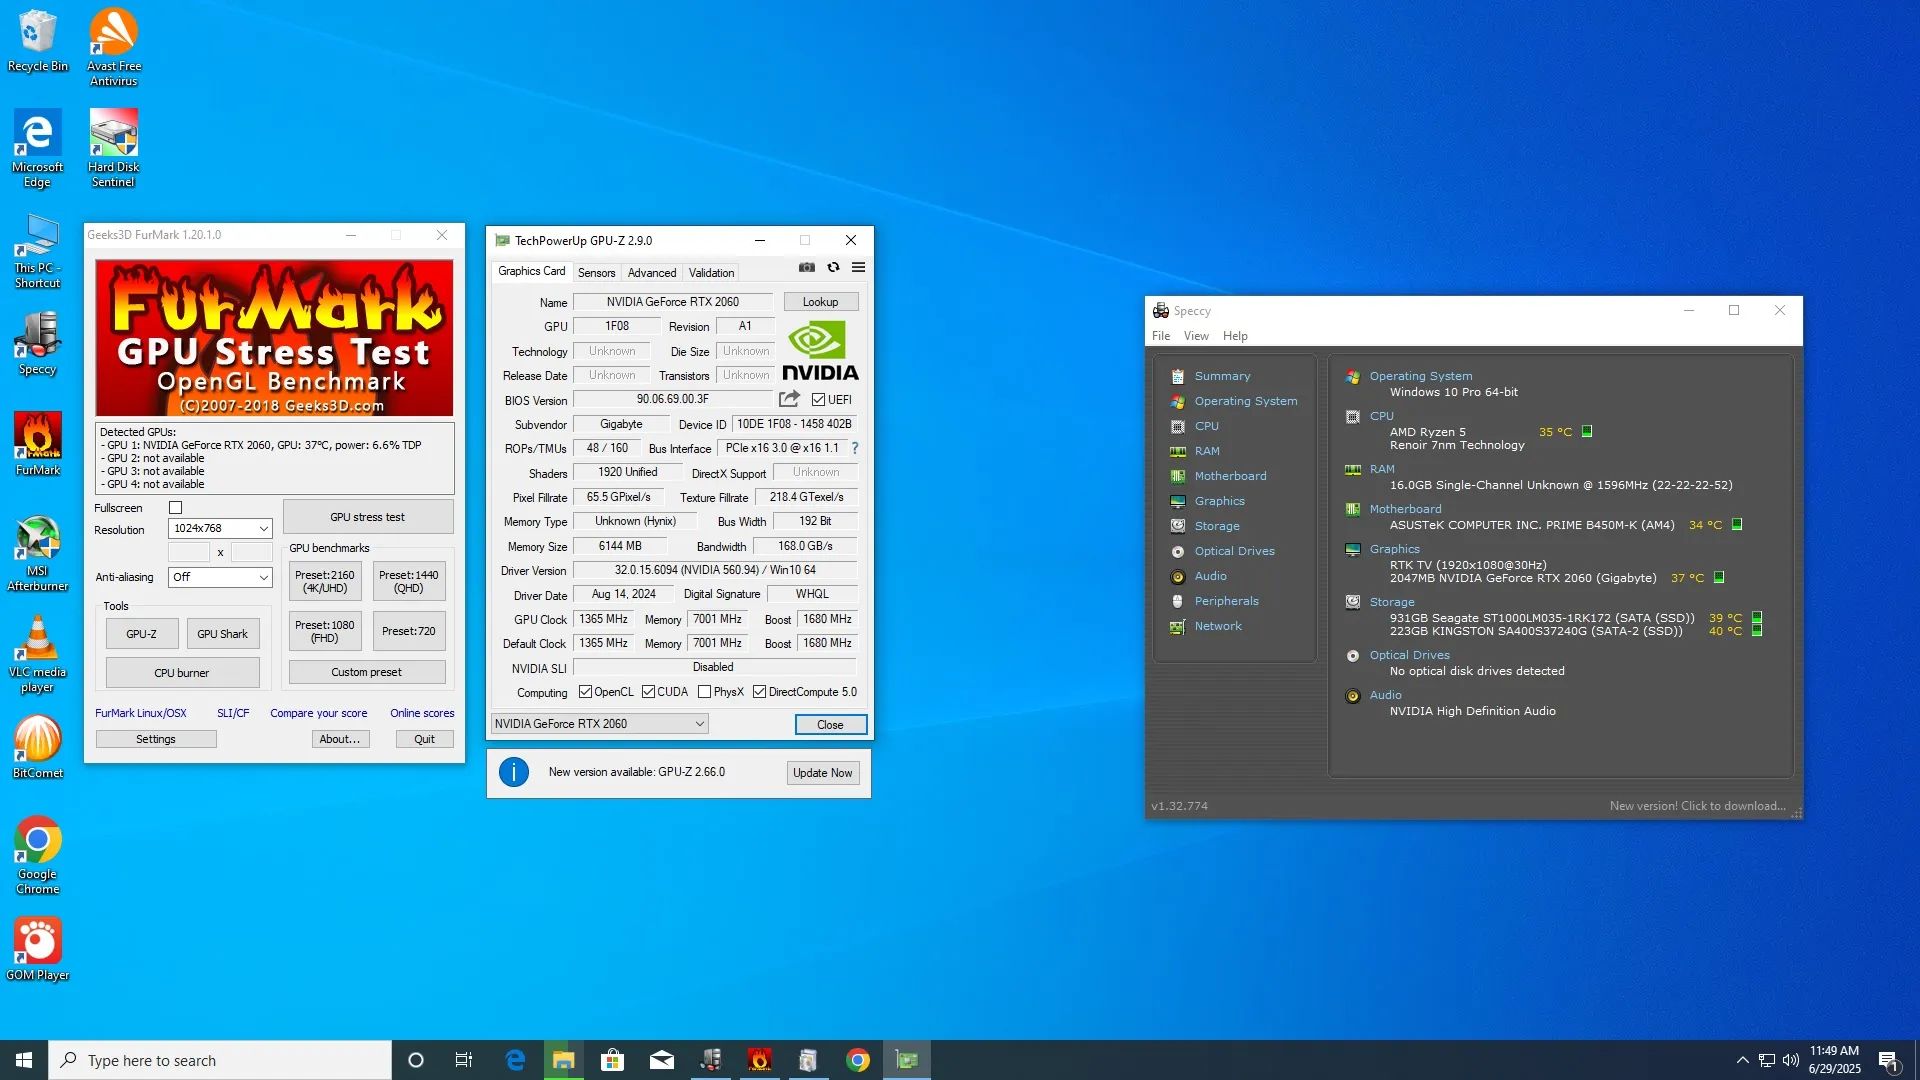Click Update Now for GPU-Z 2.66.0

[x=822, y=773]
